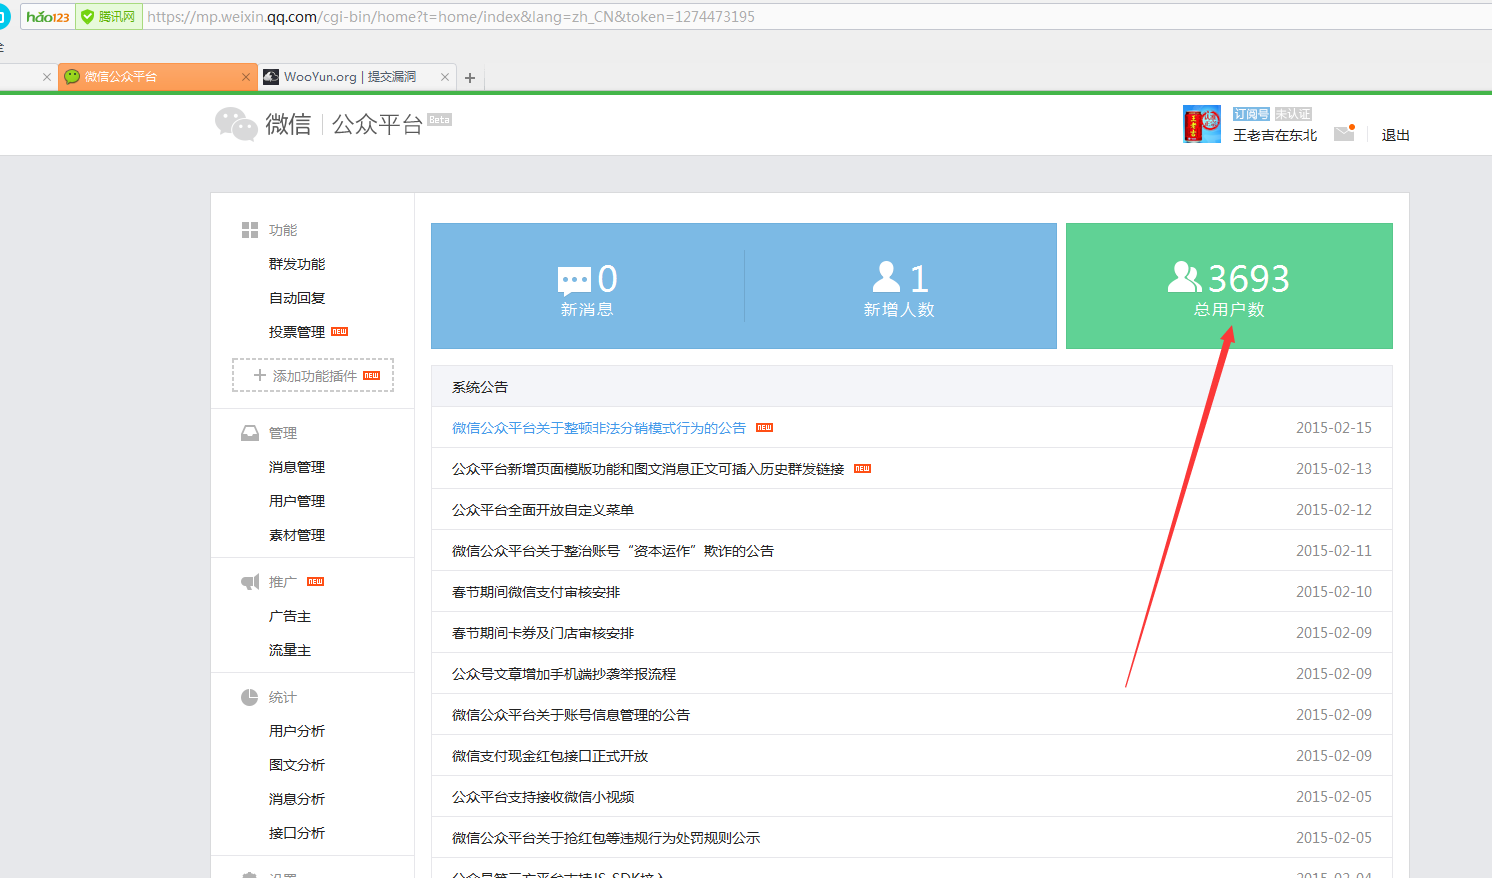
Task: Open 广告主 in sidebar
Action: click(x=290, y=616)
